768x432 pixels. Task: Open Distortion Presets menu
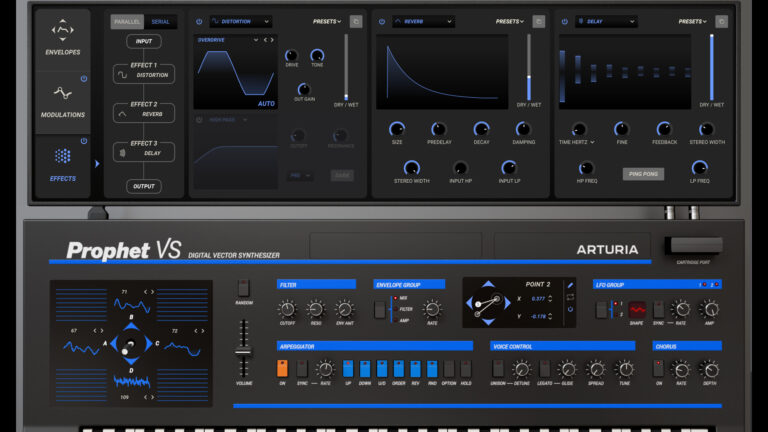coord(327,22)
